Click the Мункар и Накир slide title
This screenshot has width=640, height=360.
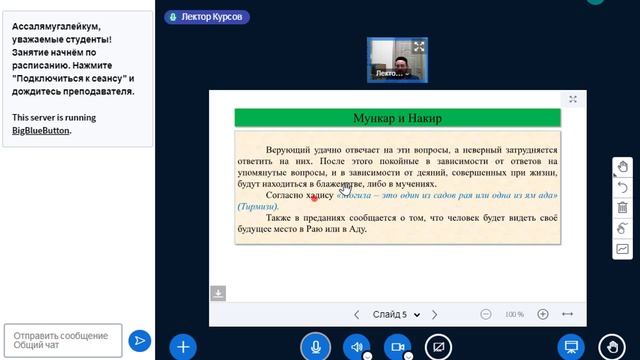pos(397,118)
